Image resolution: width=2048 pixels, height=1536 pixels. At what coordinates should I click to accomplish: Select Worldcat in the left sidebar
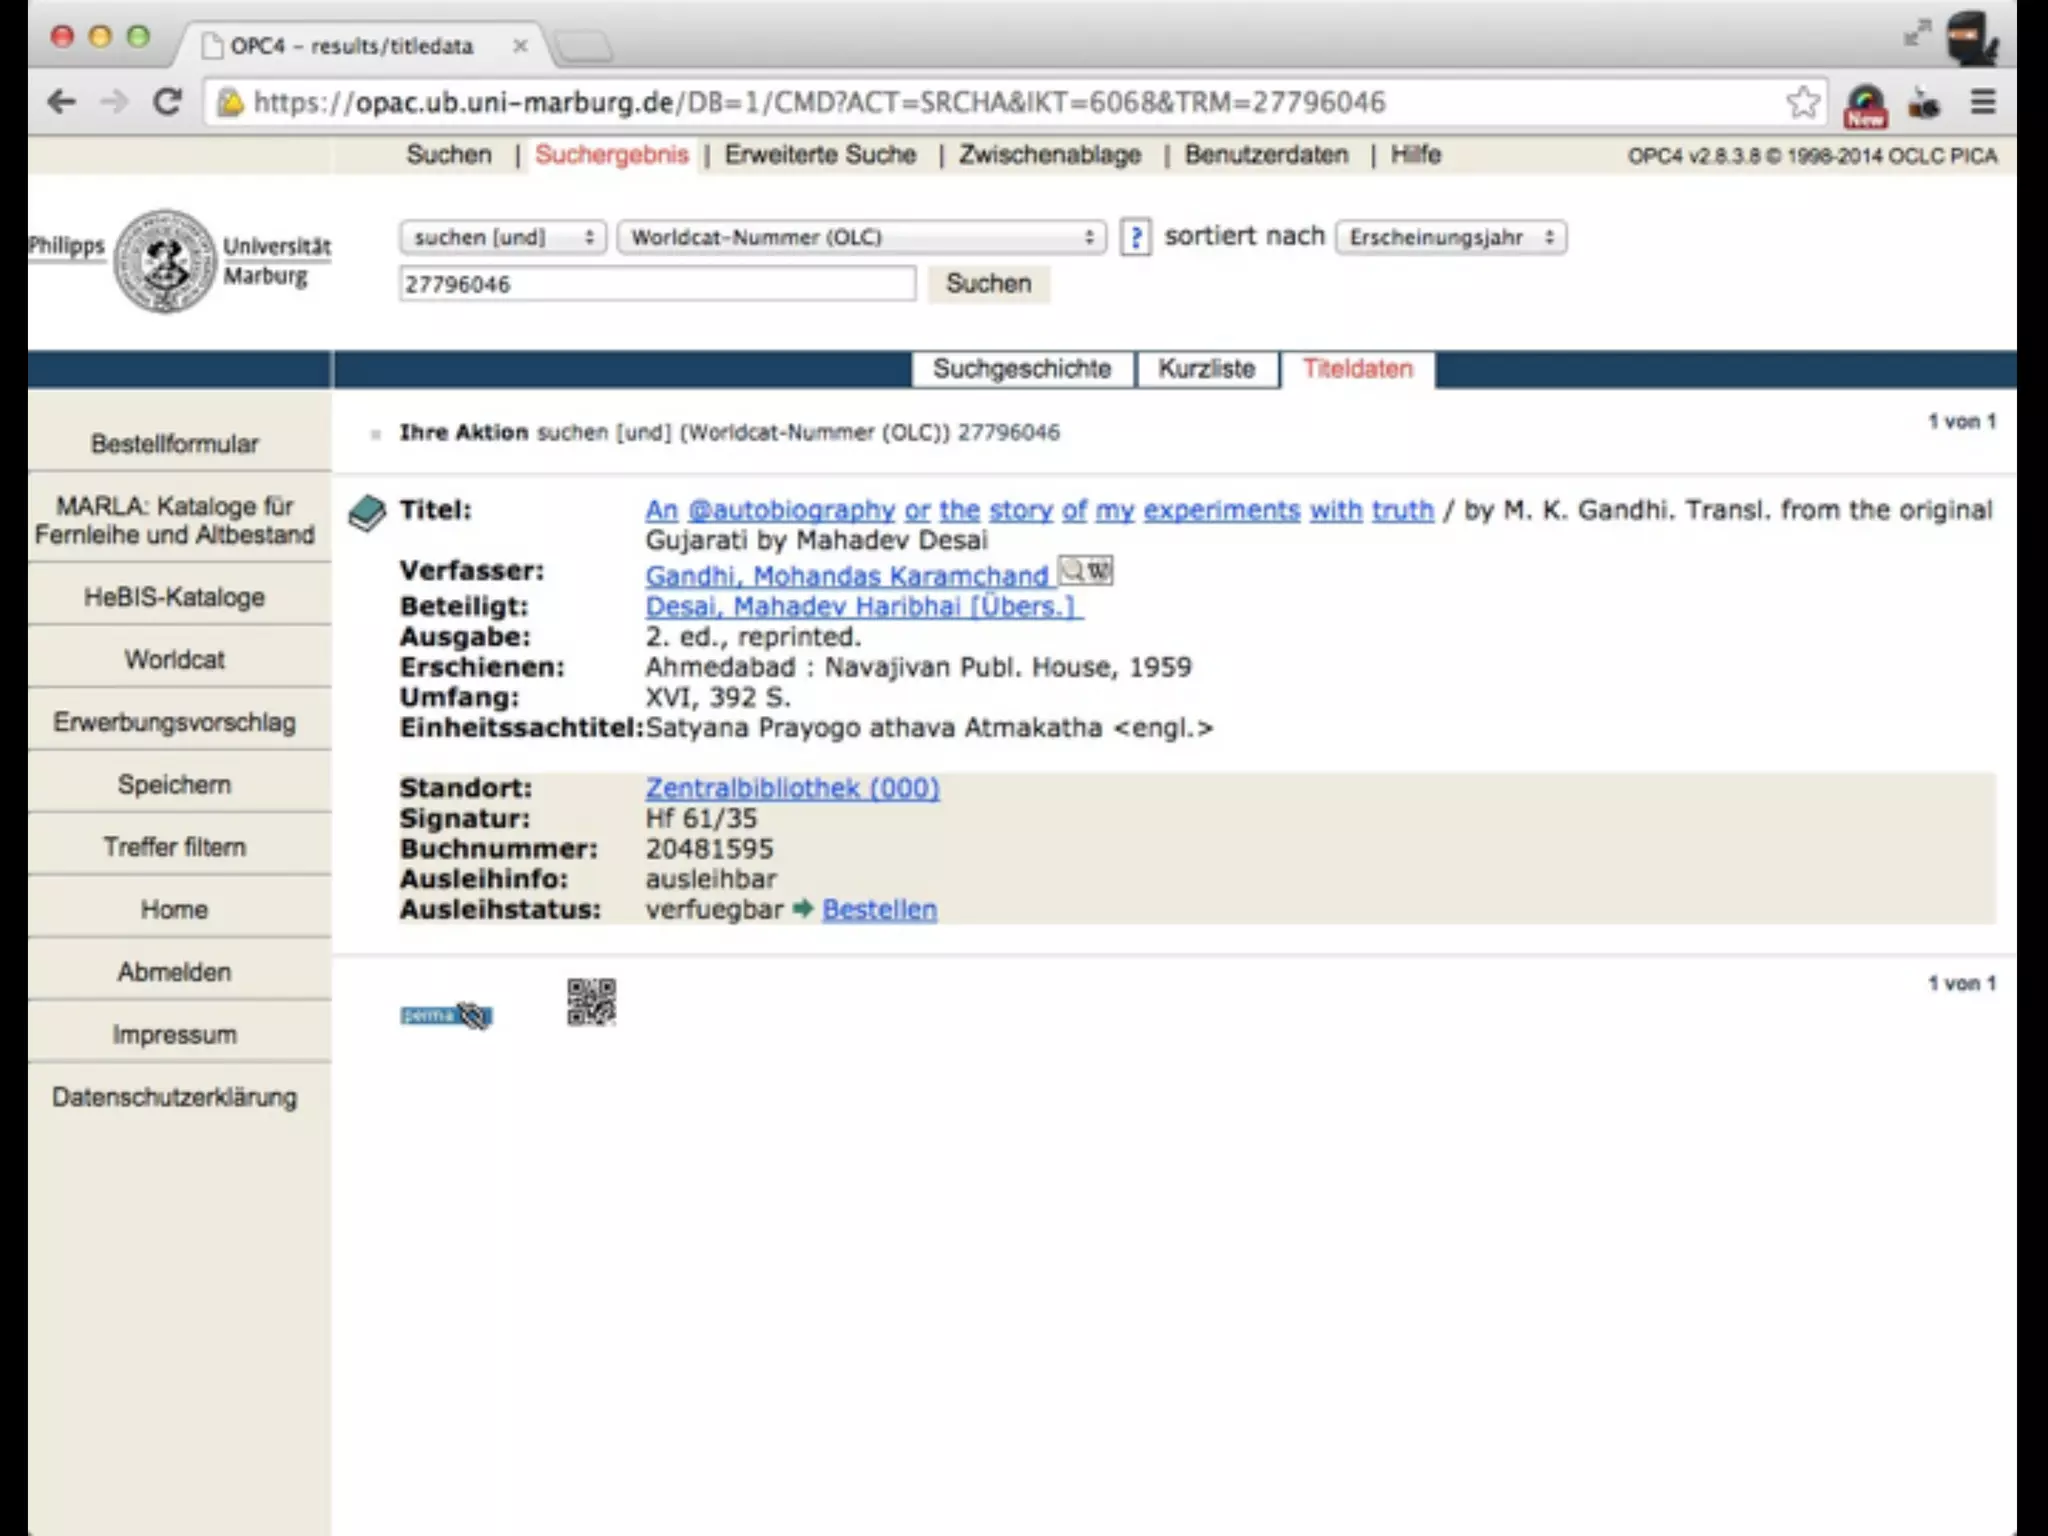pos(175,660)
